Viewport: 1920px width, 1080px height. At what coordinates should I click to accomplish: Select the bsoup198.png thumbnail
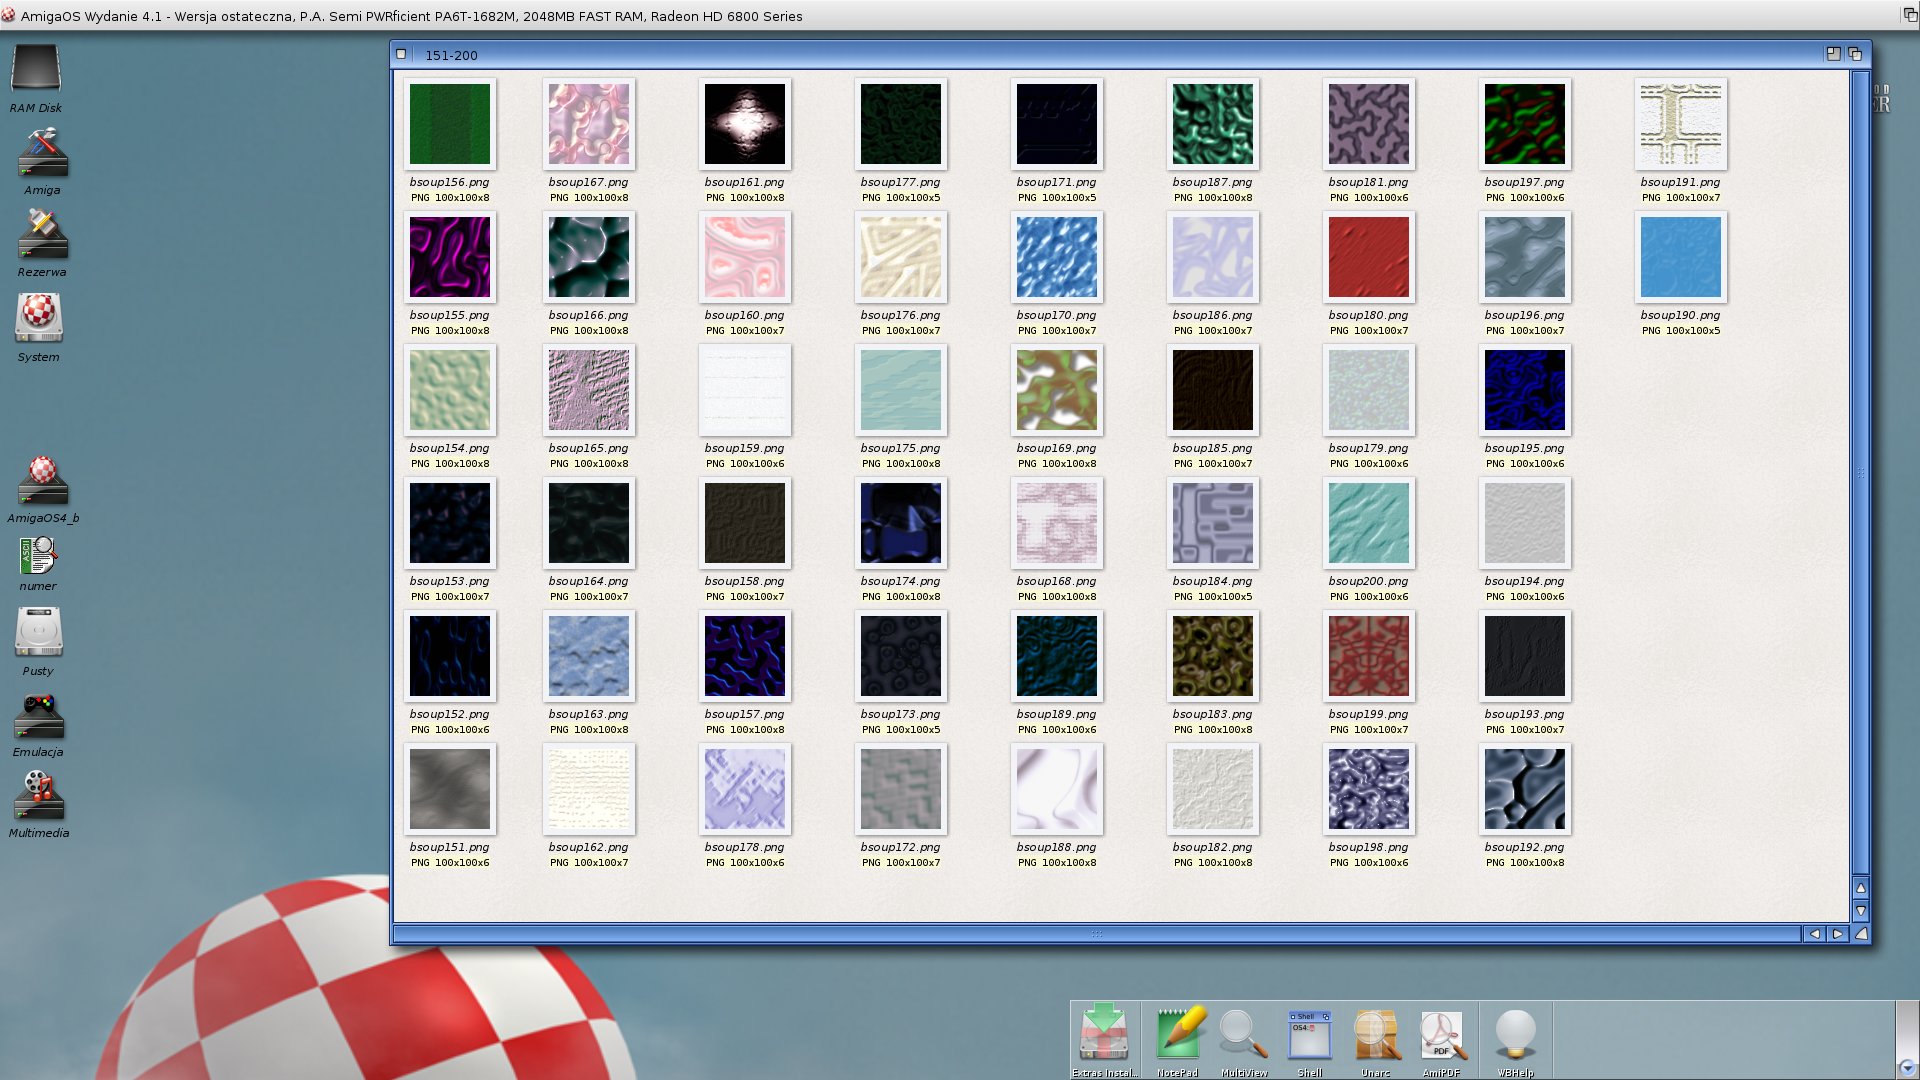click(x=1369, y=789)
